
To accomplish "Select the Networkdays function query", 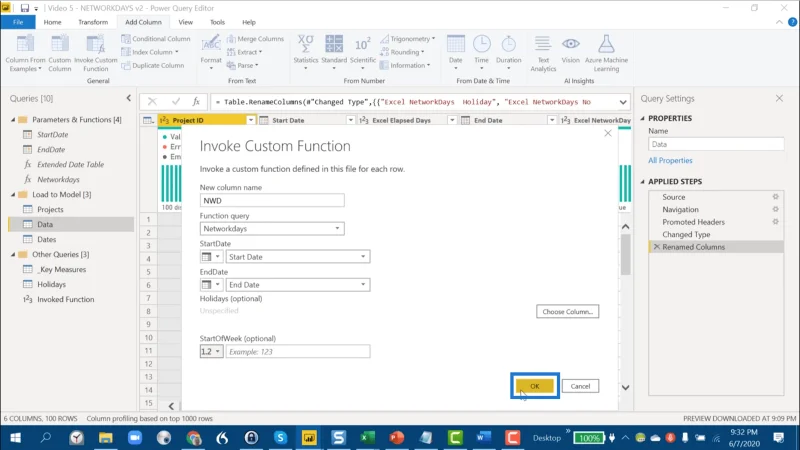I will point(58,180).
